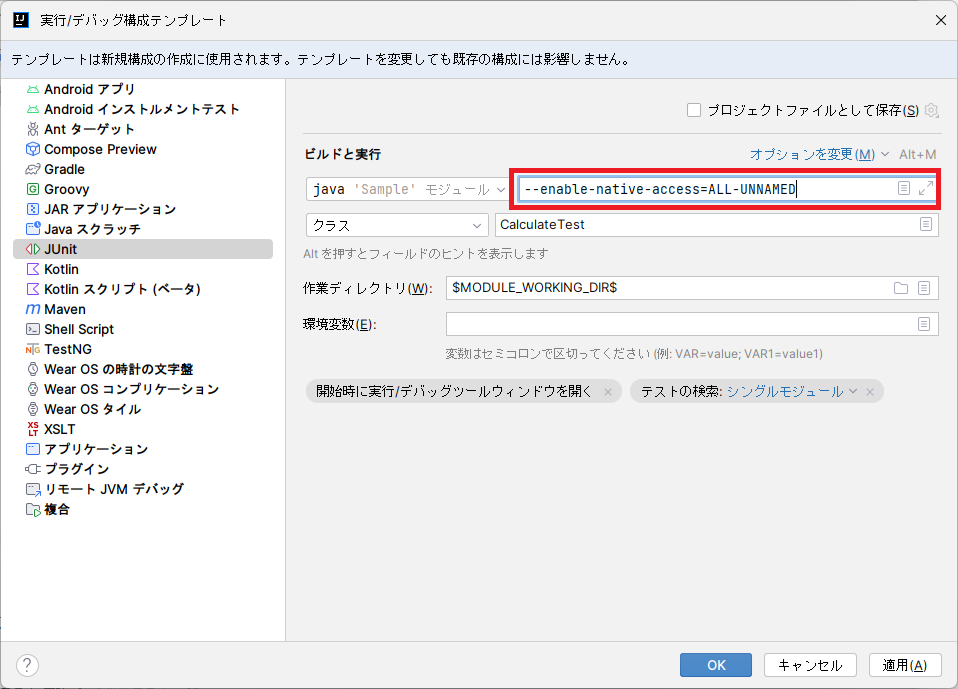Image resolution: width=958 pixels, height=689 pixels.
Task: Open environment variables editor icon
Action: point(924,324)
